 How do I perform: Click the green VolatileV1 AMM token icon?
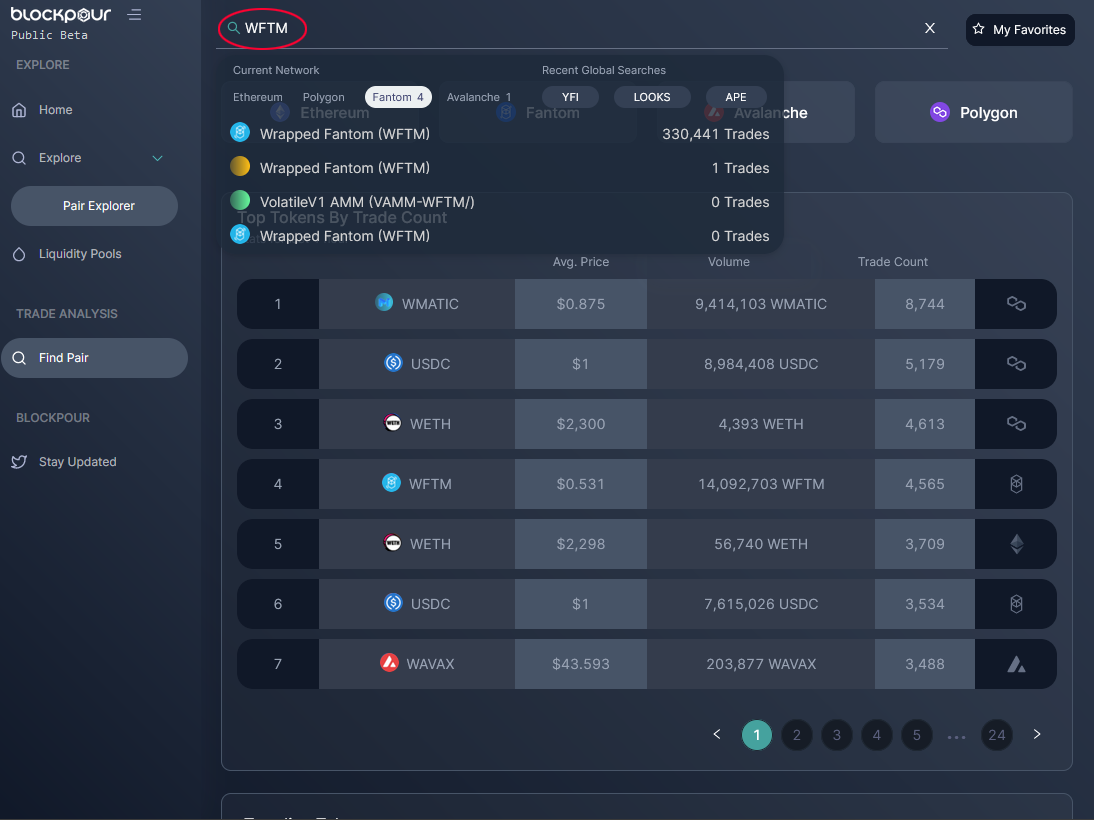coord(240,200)
